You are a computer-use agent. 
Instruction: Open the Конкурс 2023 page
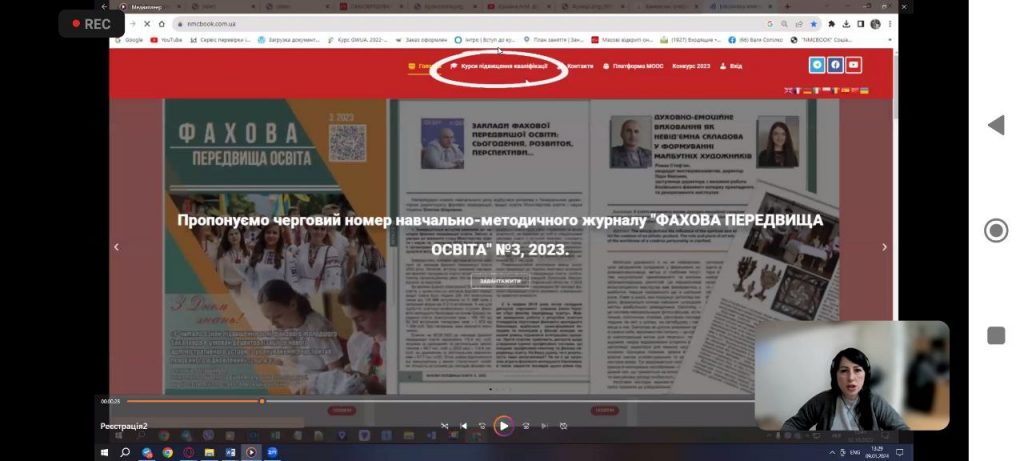(691, 66)
